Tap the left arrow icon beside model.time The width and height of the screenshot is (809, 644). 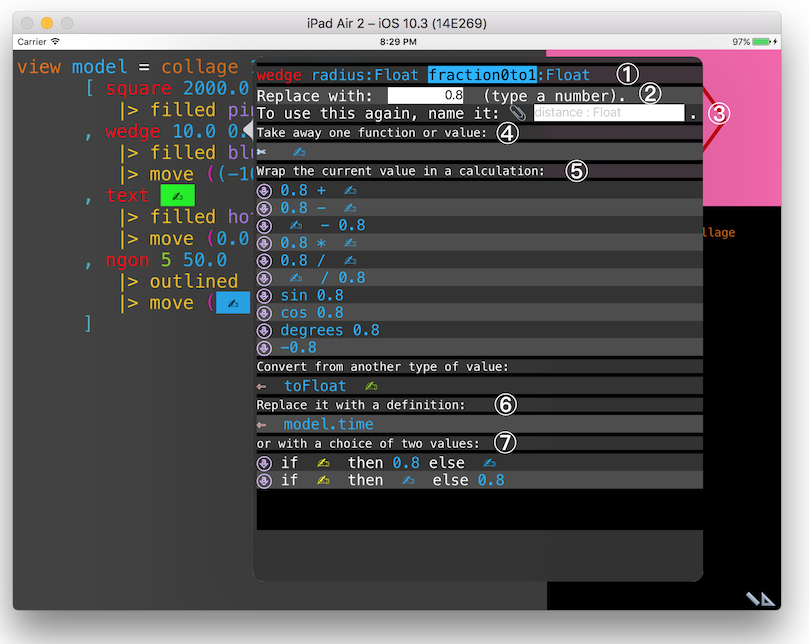point(262,425)
